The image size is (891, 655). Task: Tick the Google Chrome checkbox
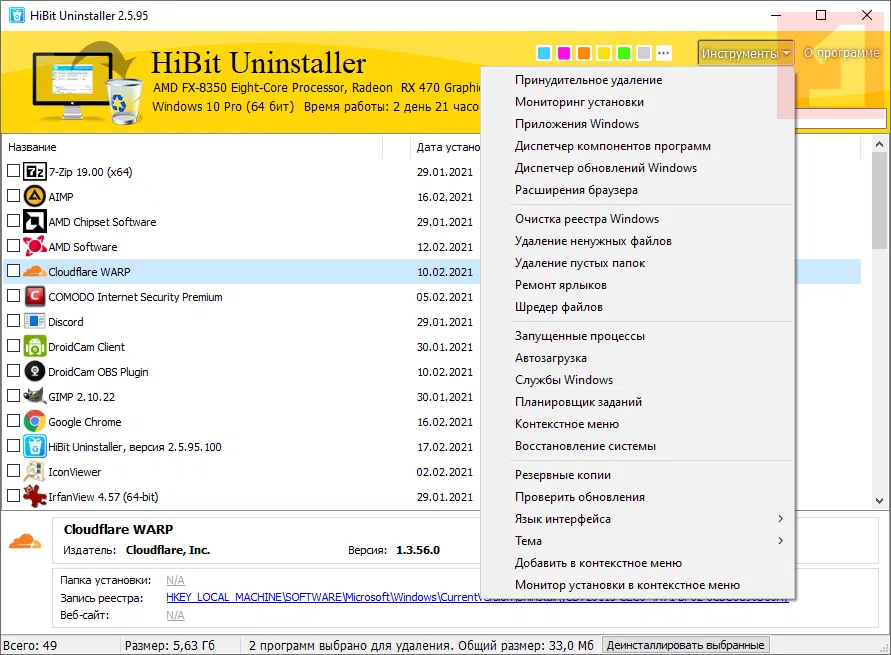click(x=14, y=420)
